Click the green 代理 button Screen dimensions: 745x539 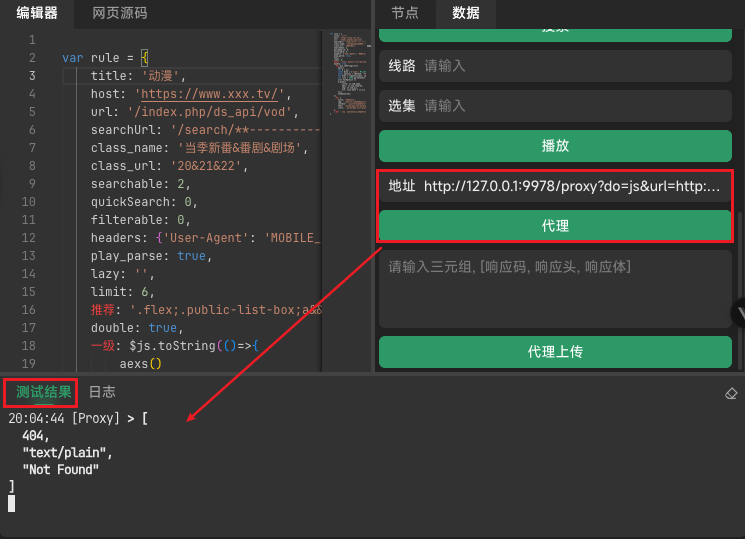pos(555,226)
